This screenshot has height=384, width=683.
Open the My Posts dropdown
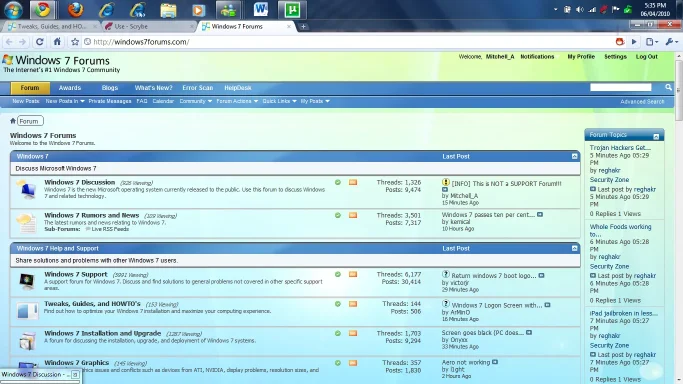click(315, 101)
